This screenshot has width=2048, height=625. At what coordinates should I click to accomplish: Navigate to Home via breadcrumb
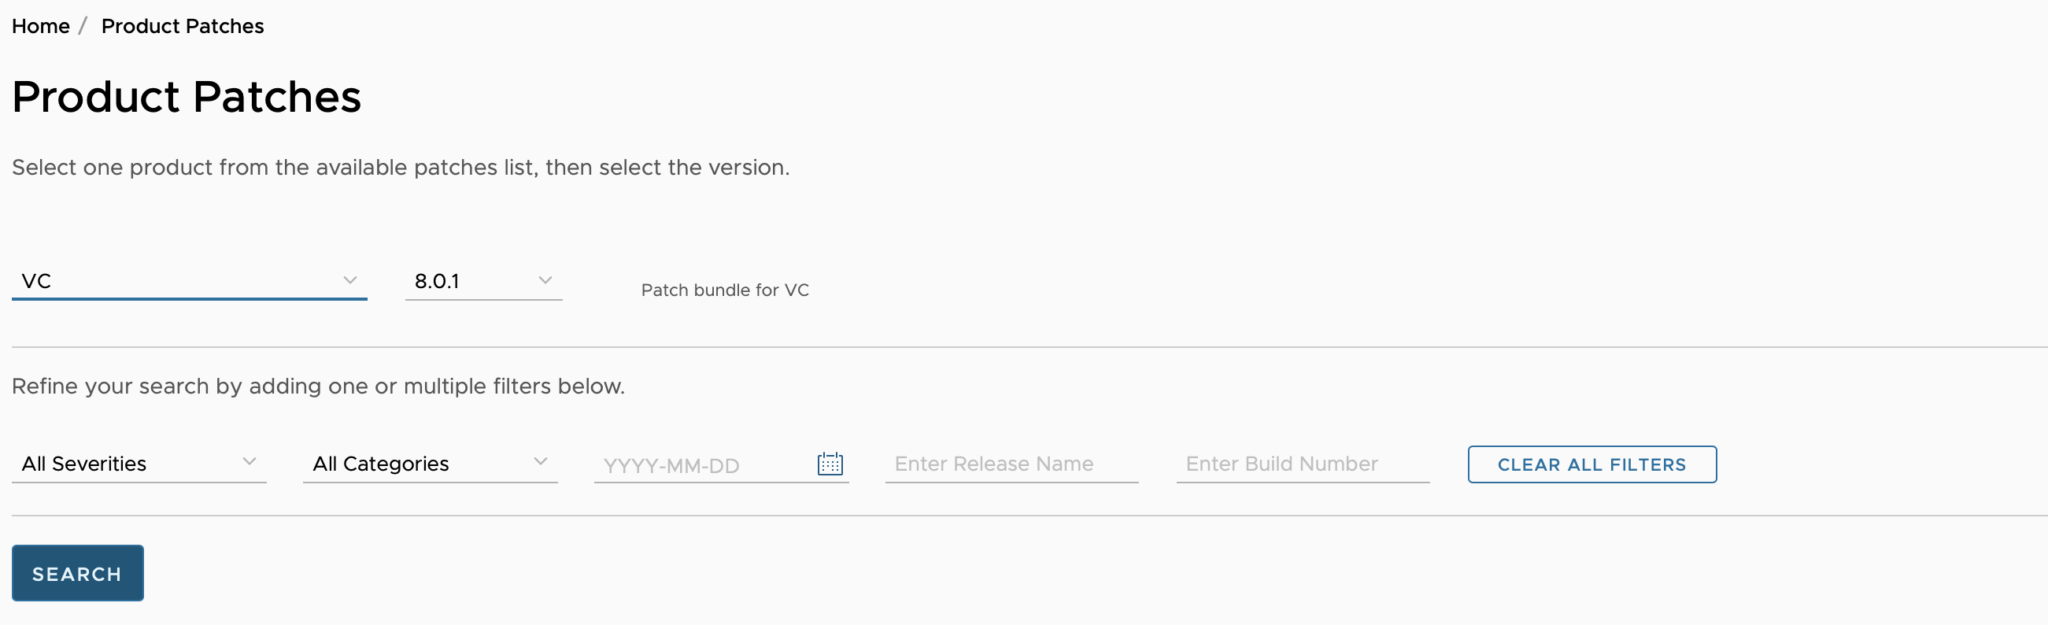[x=40, y=26]
